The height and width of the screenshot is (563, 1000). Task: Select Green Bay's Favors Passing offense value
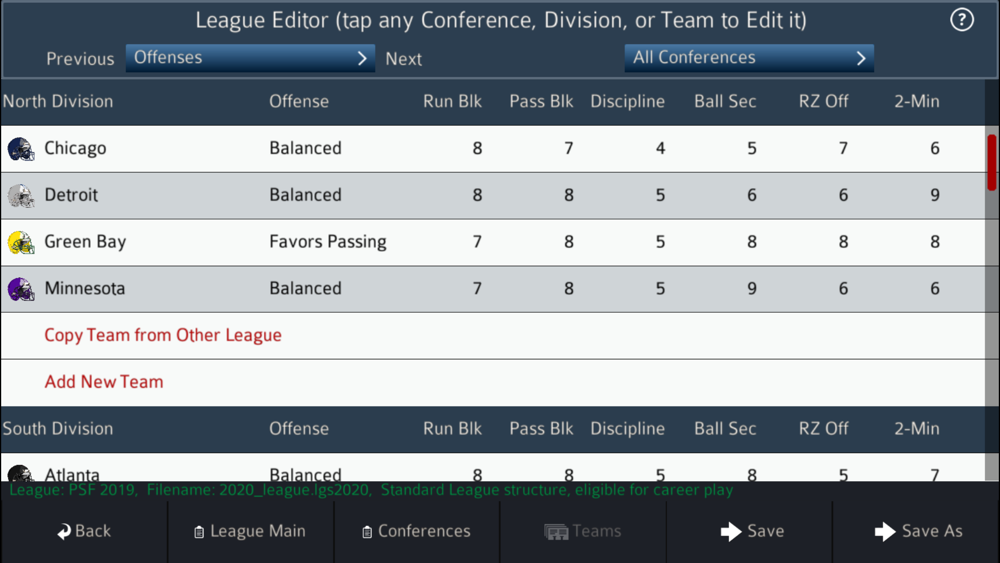tap(327, 242)
